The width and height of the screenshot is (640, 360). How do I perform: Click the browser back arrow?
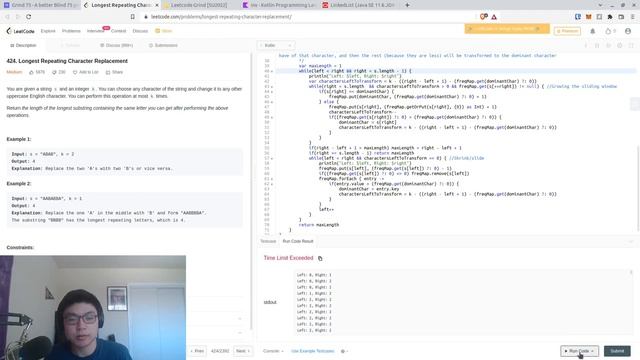coord(7,17)
